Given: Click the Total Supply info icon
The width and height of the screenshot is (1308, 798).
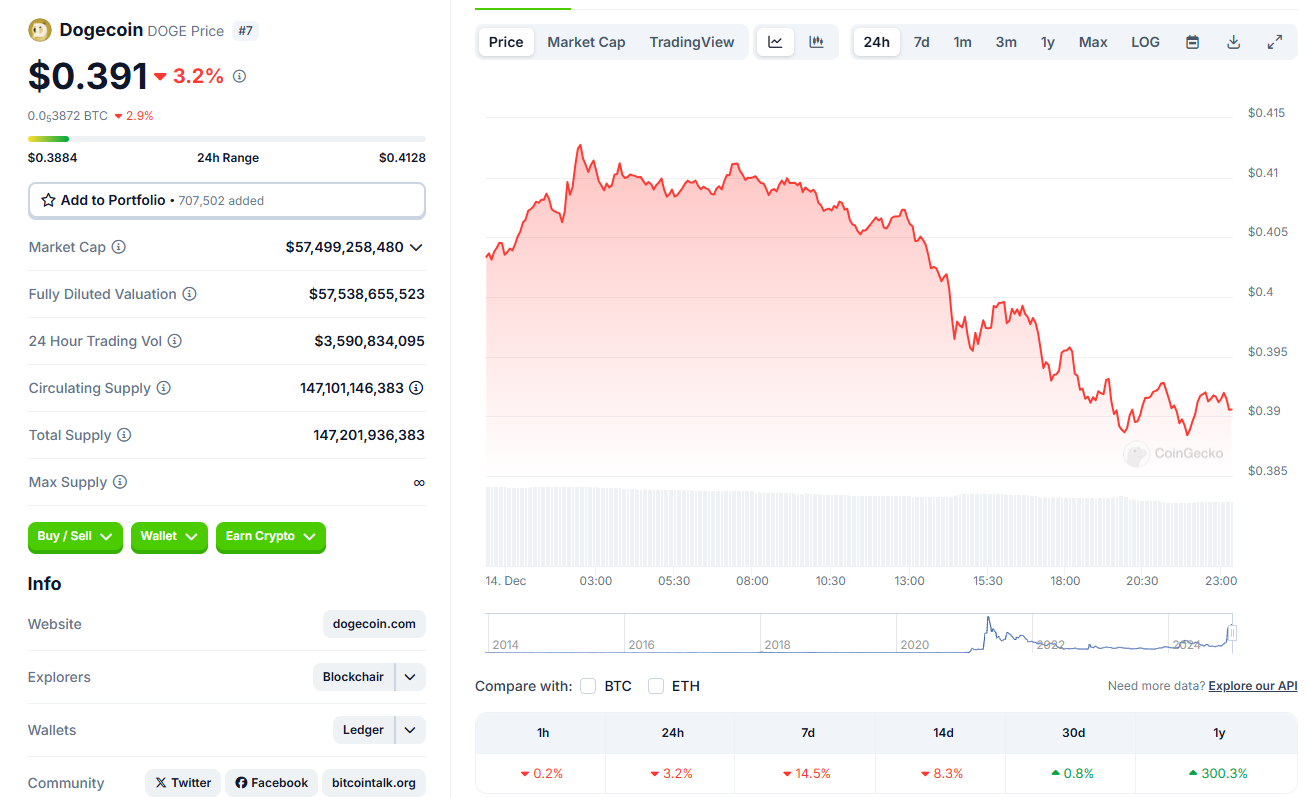Looking at the screenshot, I should point(124,435).
